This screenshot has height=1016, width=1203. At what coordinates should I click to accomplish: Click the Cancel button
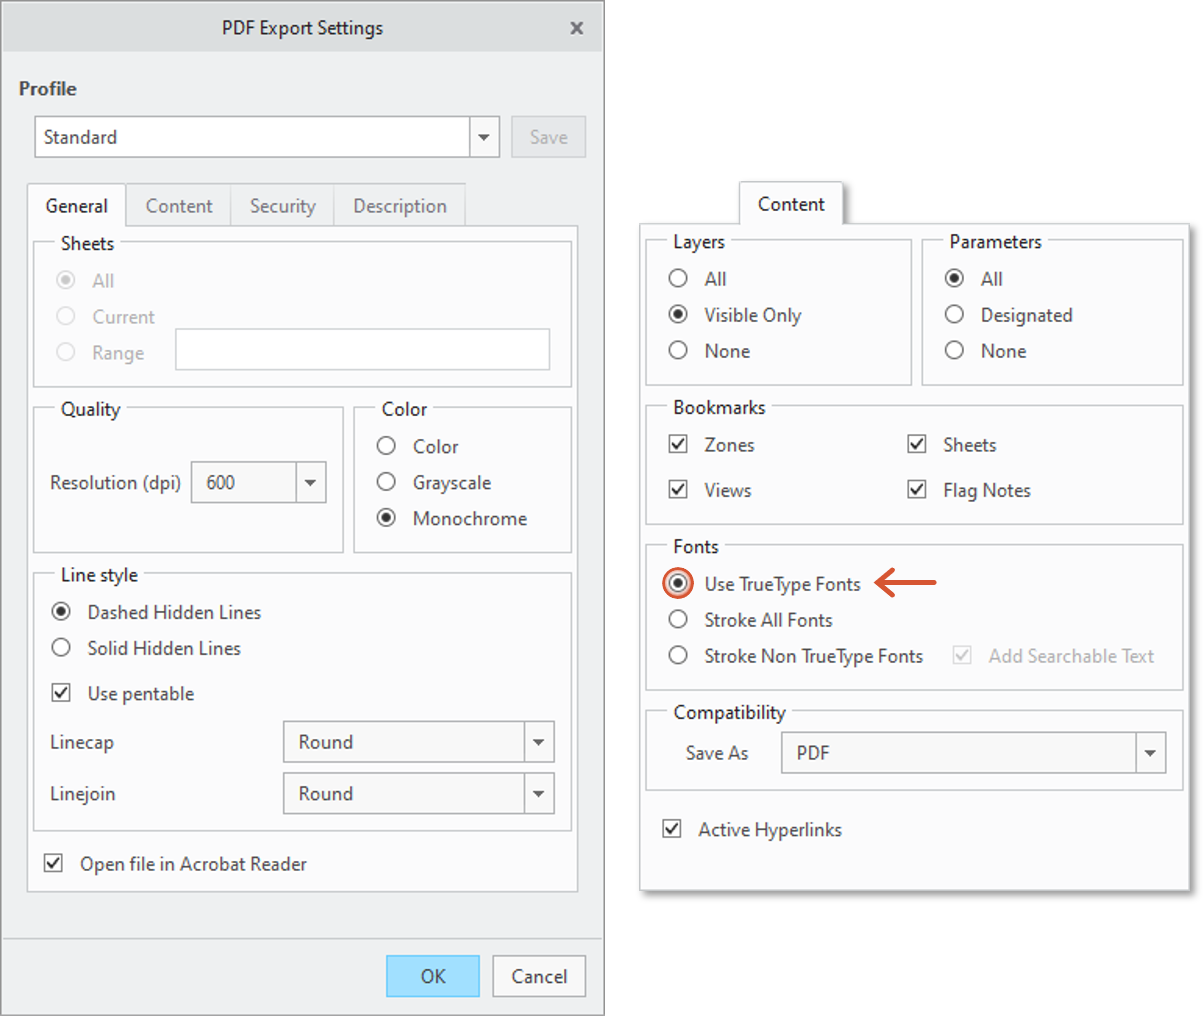[539, 976]
